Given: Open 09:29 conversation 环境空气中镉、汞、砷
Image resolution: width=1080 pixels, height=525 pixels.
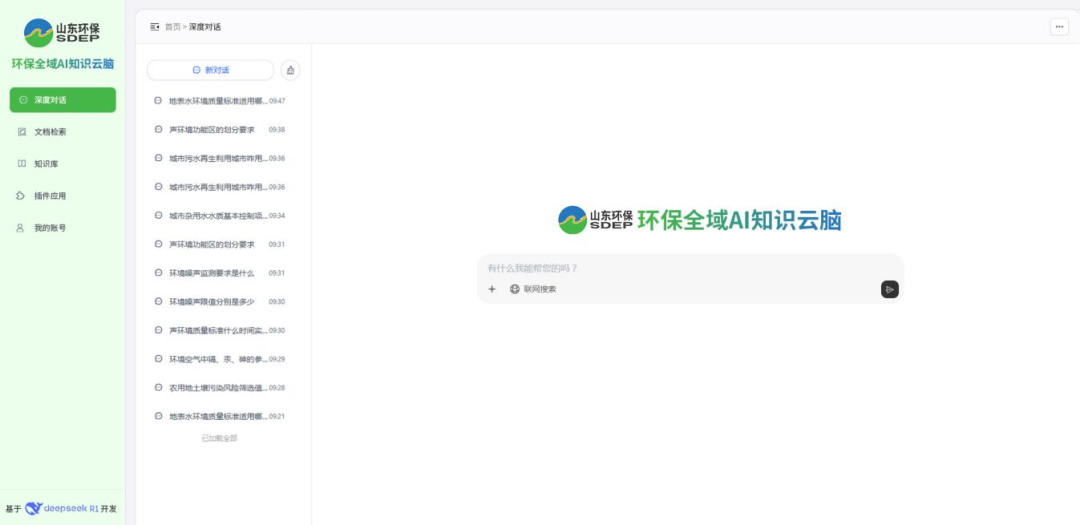Looking at the screenshot, I should point(219,359).
